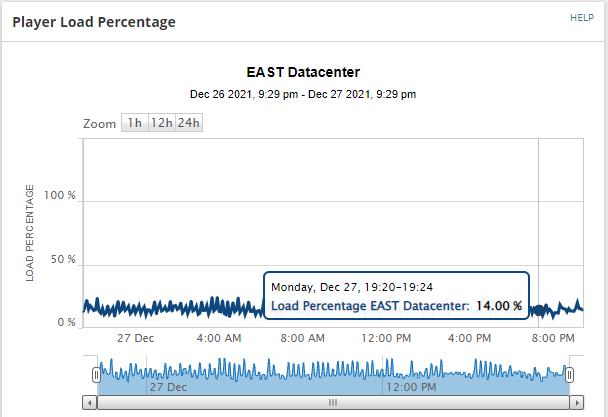Screen dimensions: 608x417
Task: Click the 100 % y-axis label
Action: click(60, 195)
